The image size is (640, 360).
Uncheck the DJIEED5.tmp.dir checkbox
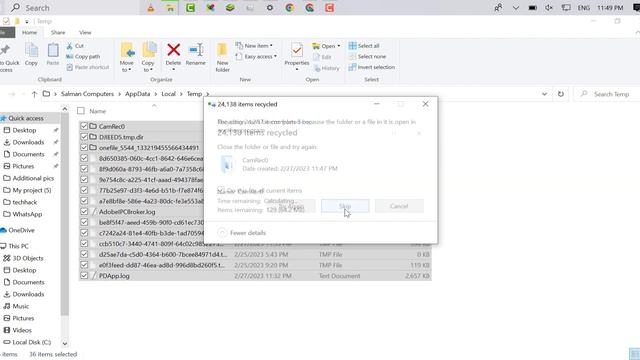click(84, 137)
